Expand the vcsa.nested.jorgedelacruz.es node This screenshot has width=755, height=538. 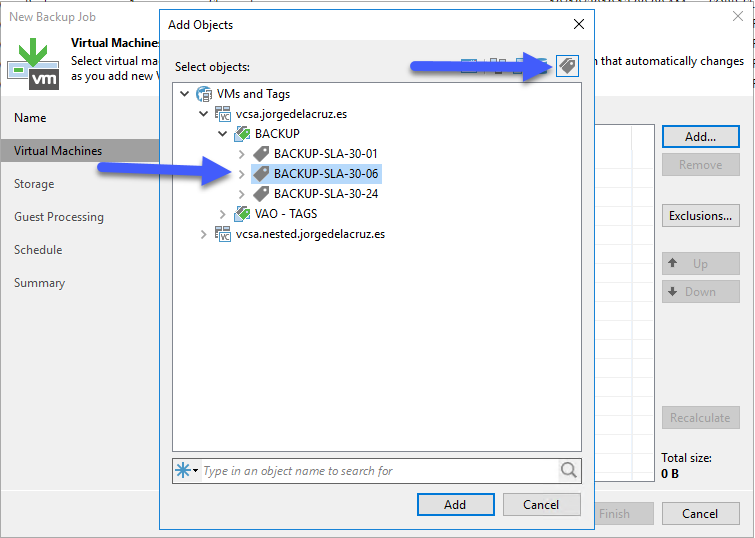[x=204, y=234]
